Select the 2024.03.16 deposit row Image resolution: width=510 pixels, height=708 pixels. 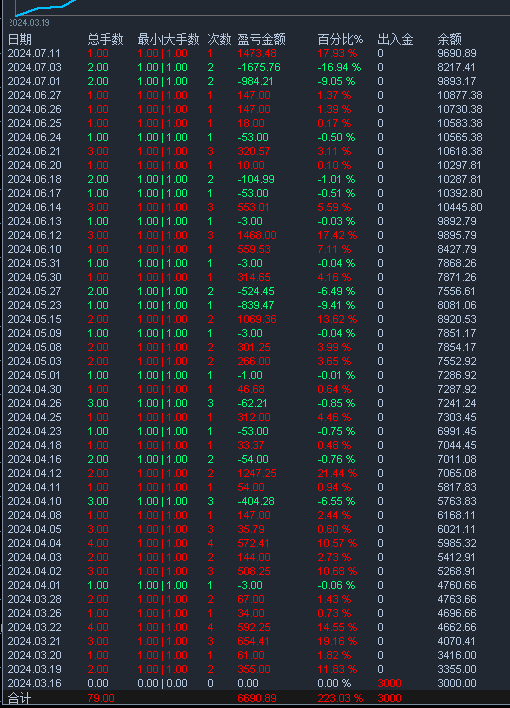point(255,683)
